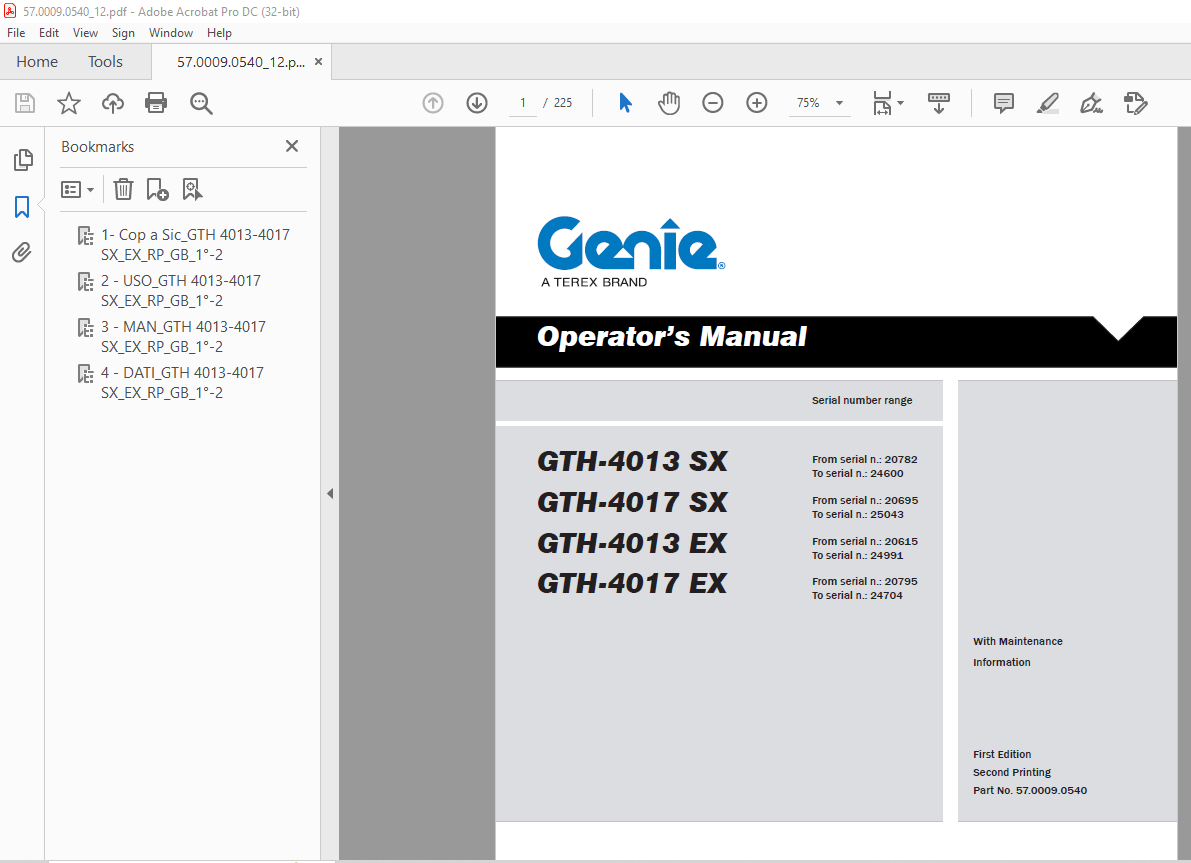Click the fit page scrolling icon
The height and width of the screenshot is (863, 1191).
(x=883, y=103)
